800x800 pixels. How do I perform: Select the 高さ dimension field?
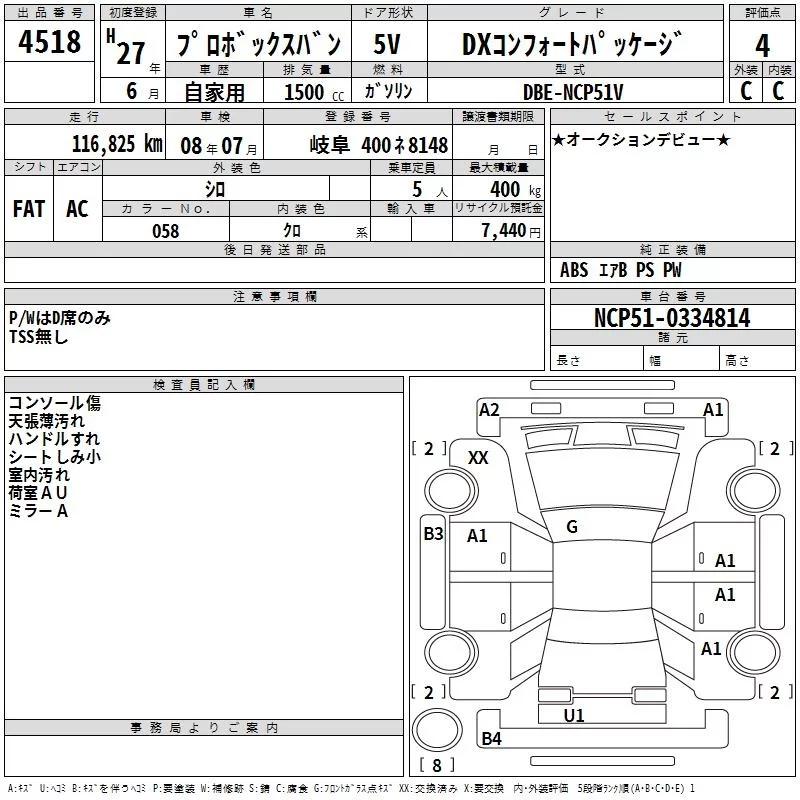757,360
